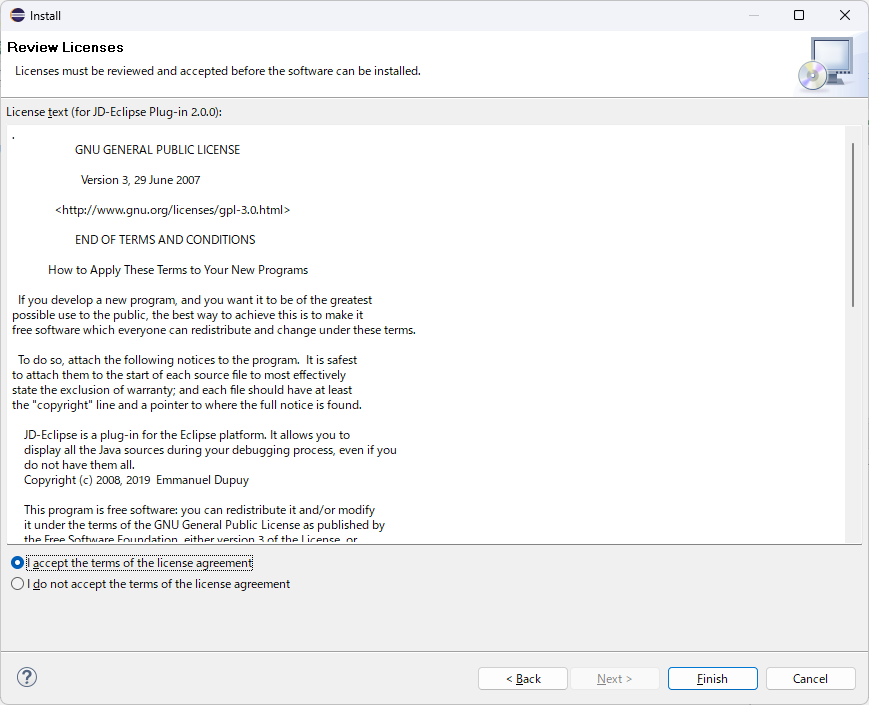Click the Eclipse logo in the title bar
The width and height of the screenshot is (869, 705).
coord(18,16)
